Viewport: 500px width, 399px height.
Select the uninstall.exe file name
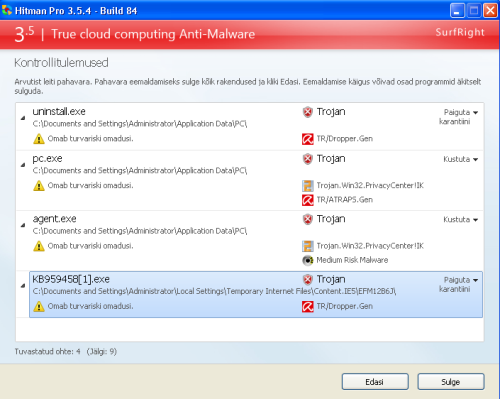tap(59, 111)
